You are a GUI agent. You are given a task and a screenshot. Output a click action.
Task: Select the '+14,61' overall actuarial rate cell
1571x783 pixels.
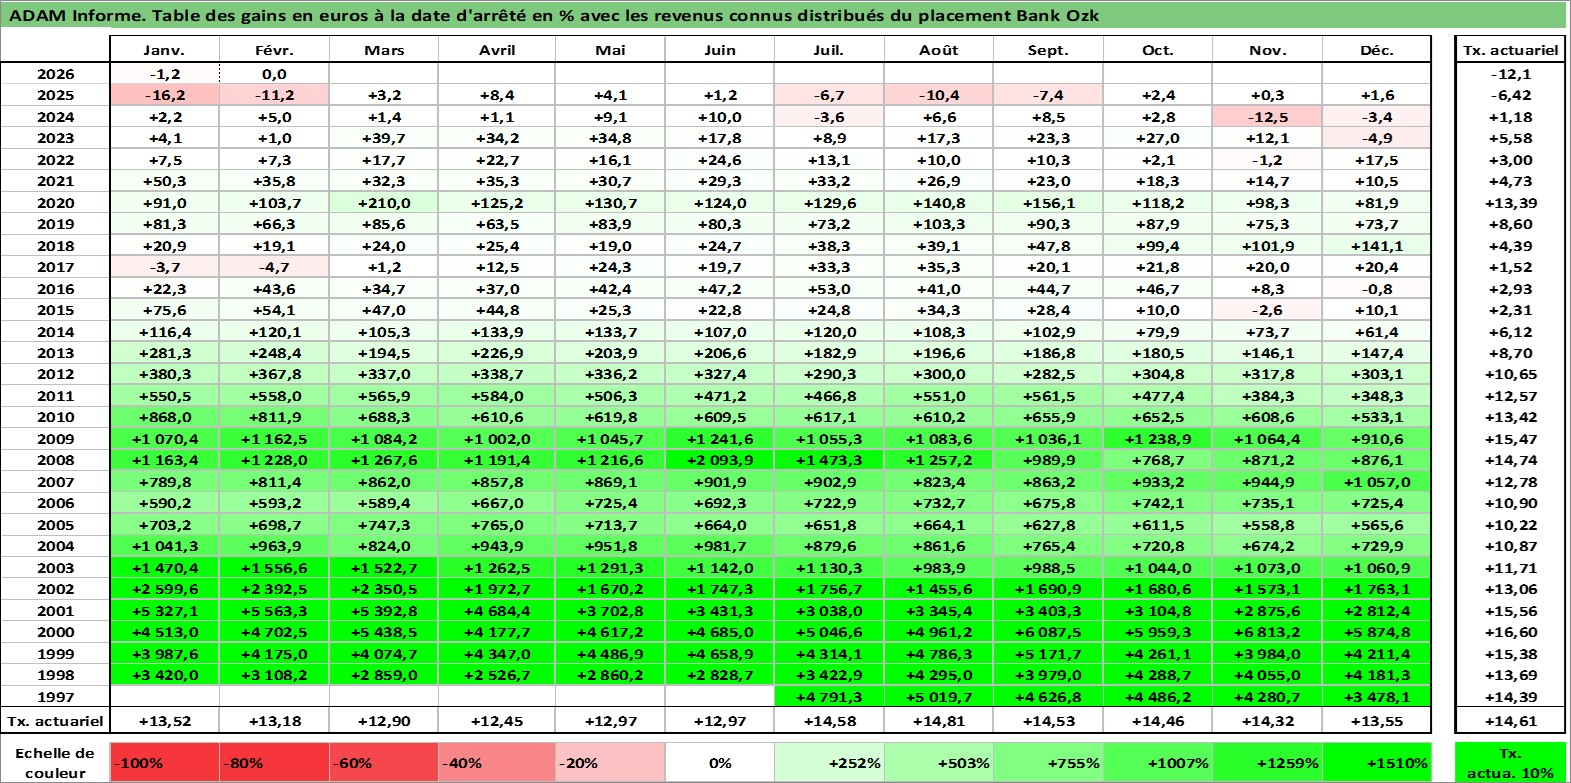(x=1510, y=720)
